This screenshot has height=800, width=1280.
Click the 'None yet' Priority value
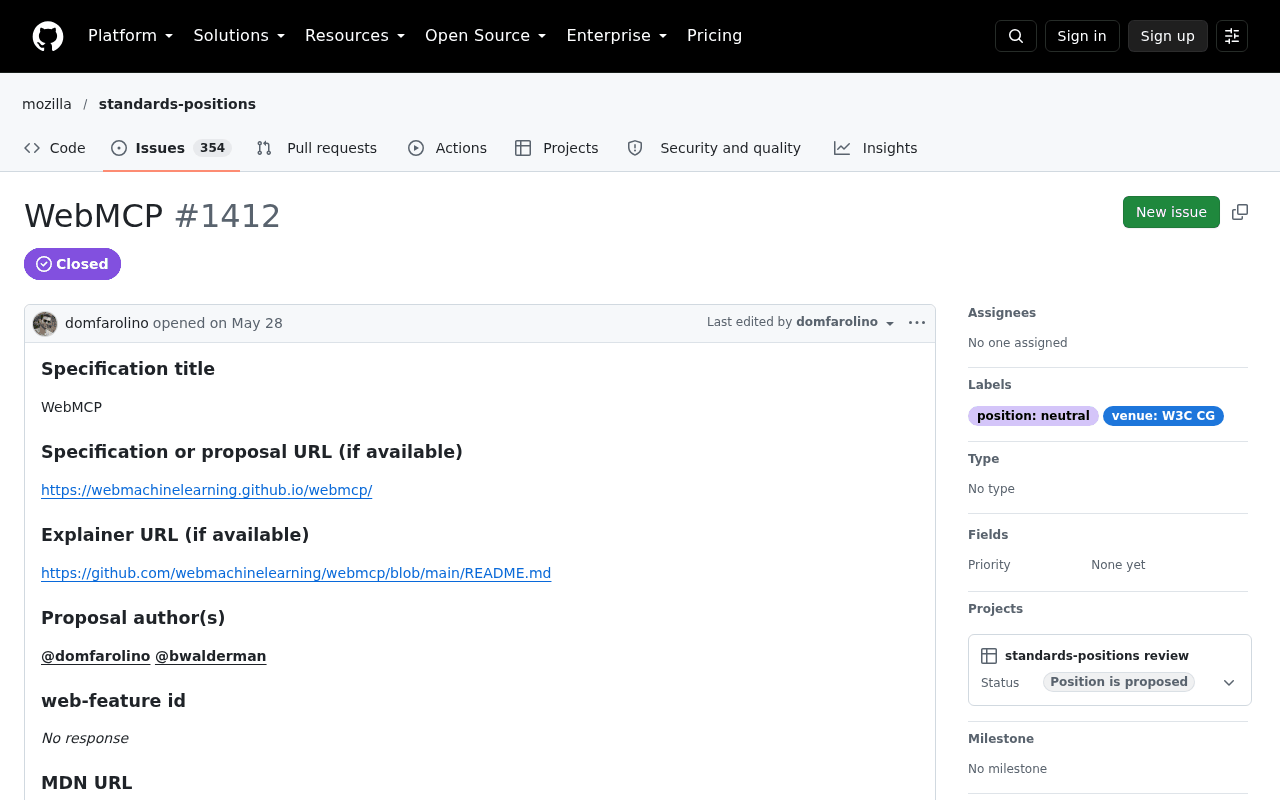[x=1118, y=565]
